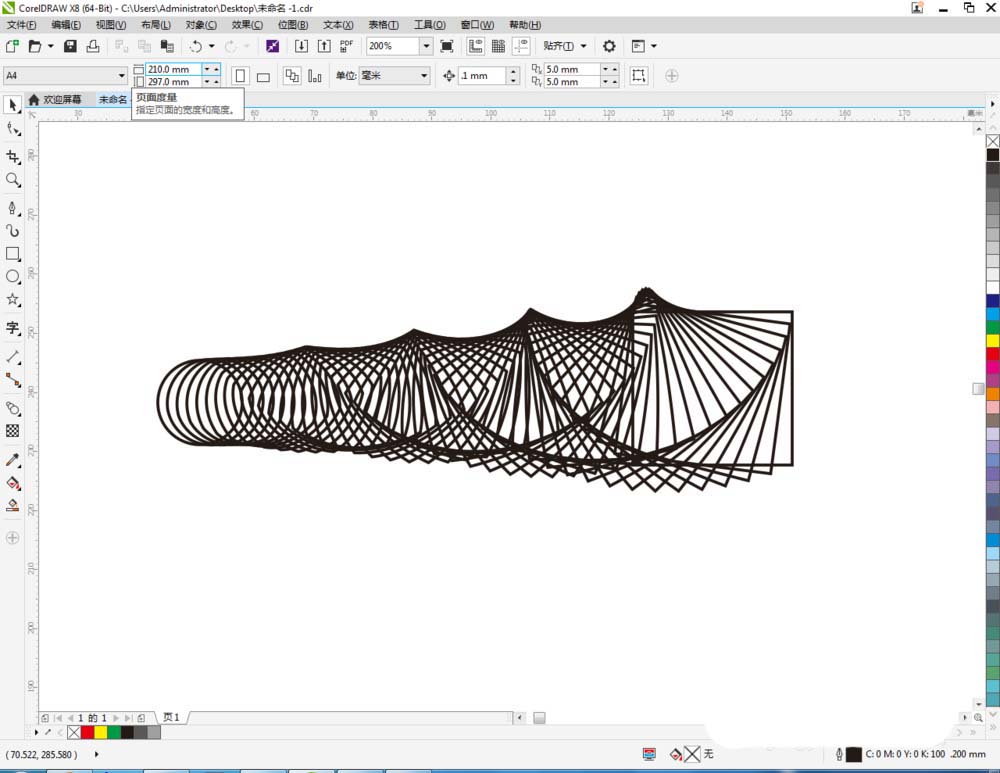Go to next page arrow
The width and height of the screenshot is (1000, 773).
click(x=116, y=718)
